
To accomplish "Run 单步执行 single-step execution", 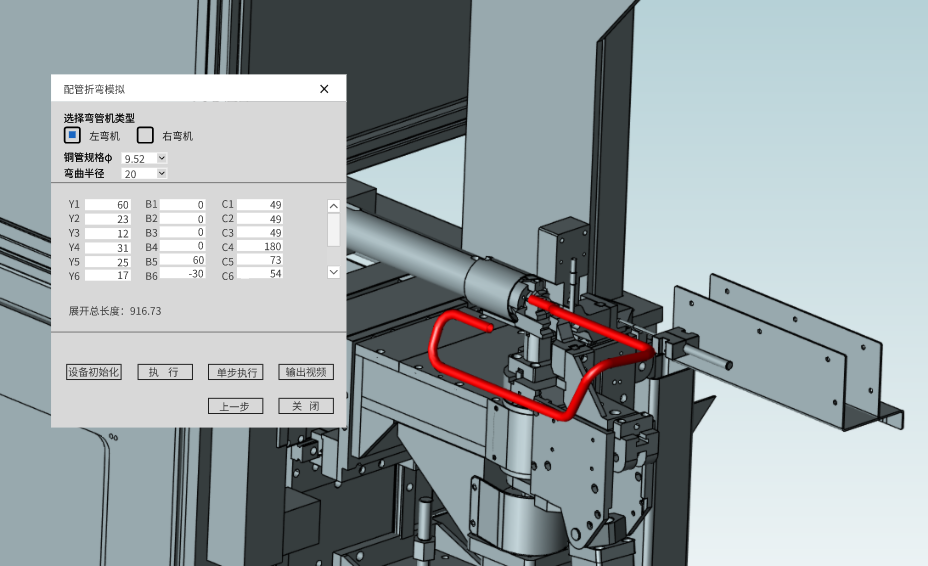I will click(x=235, y=372).
